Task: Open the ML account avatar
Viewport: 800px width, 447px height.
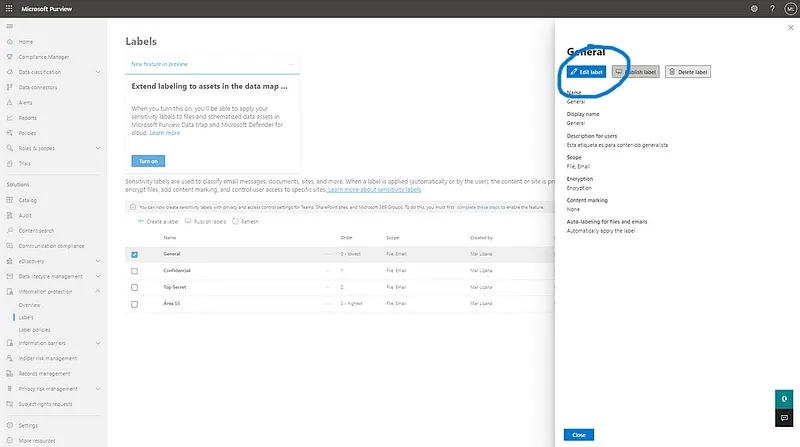Action: [x=790, y=9]
